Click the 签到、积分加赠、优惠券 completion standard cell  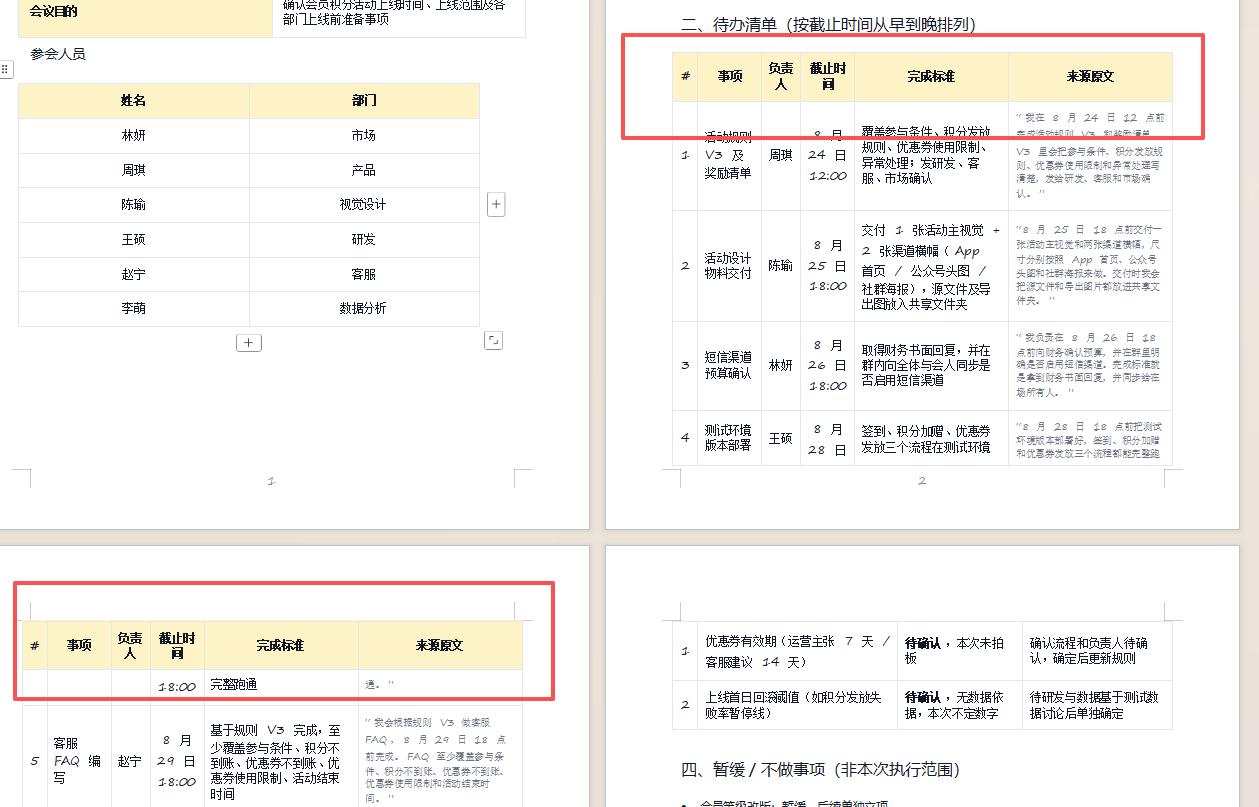pyautogui.click(x=931, y=438)
